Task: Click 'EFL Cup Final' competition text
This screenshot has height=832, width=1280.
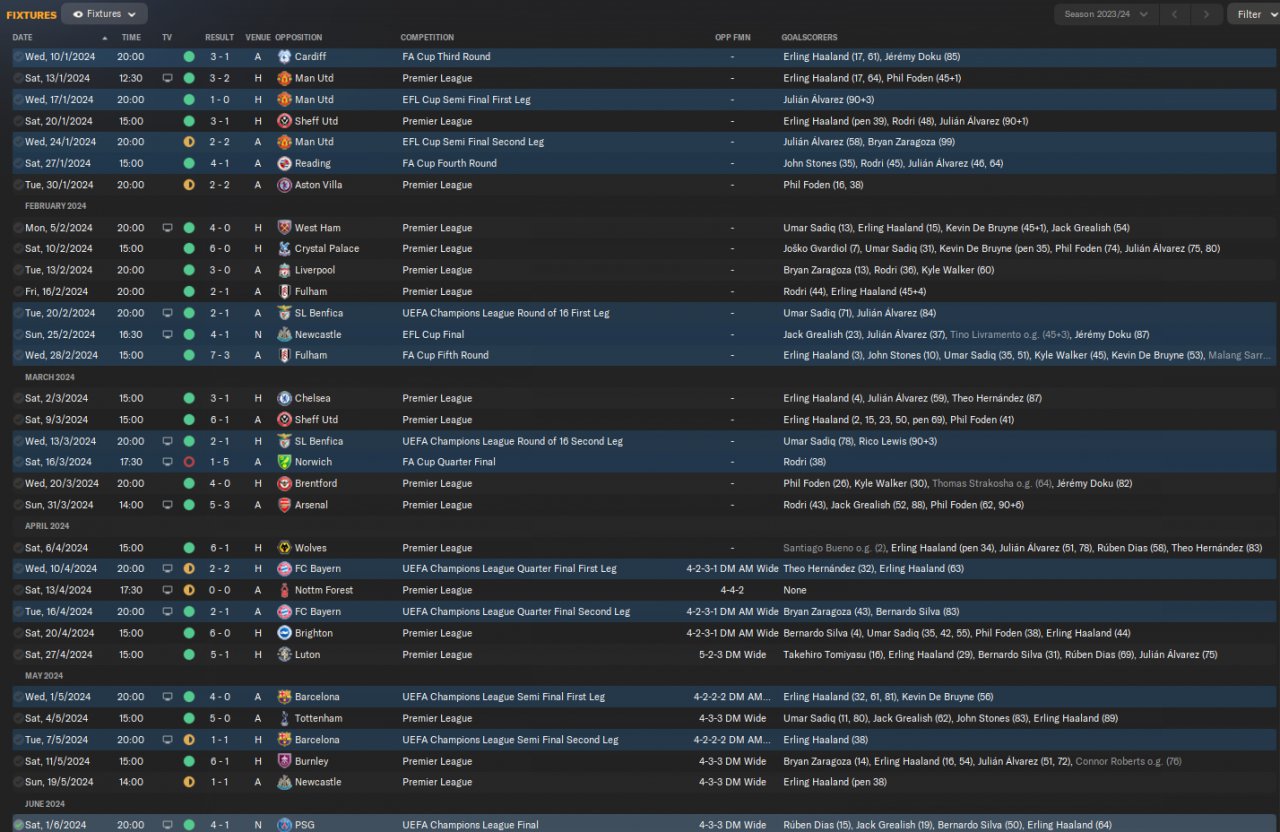Action: click(435, 335)
